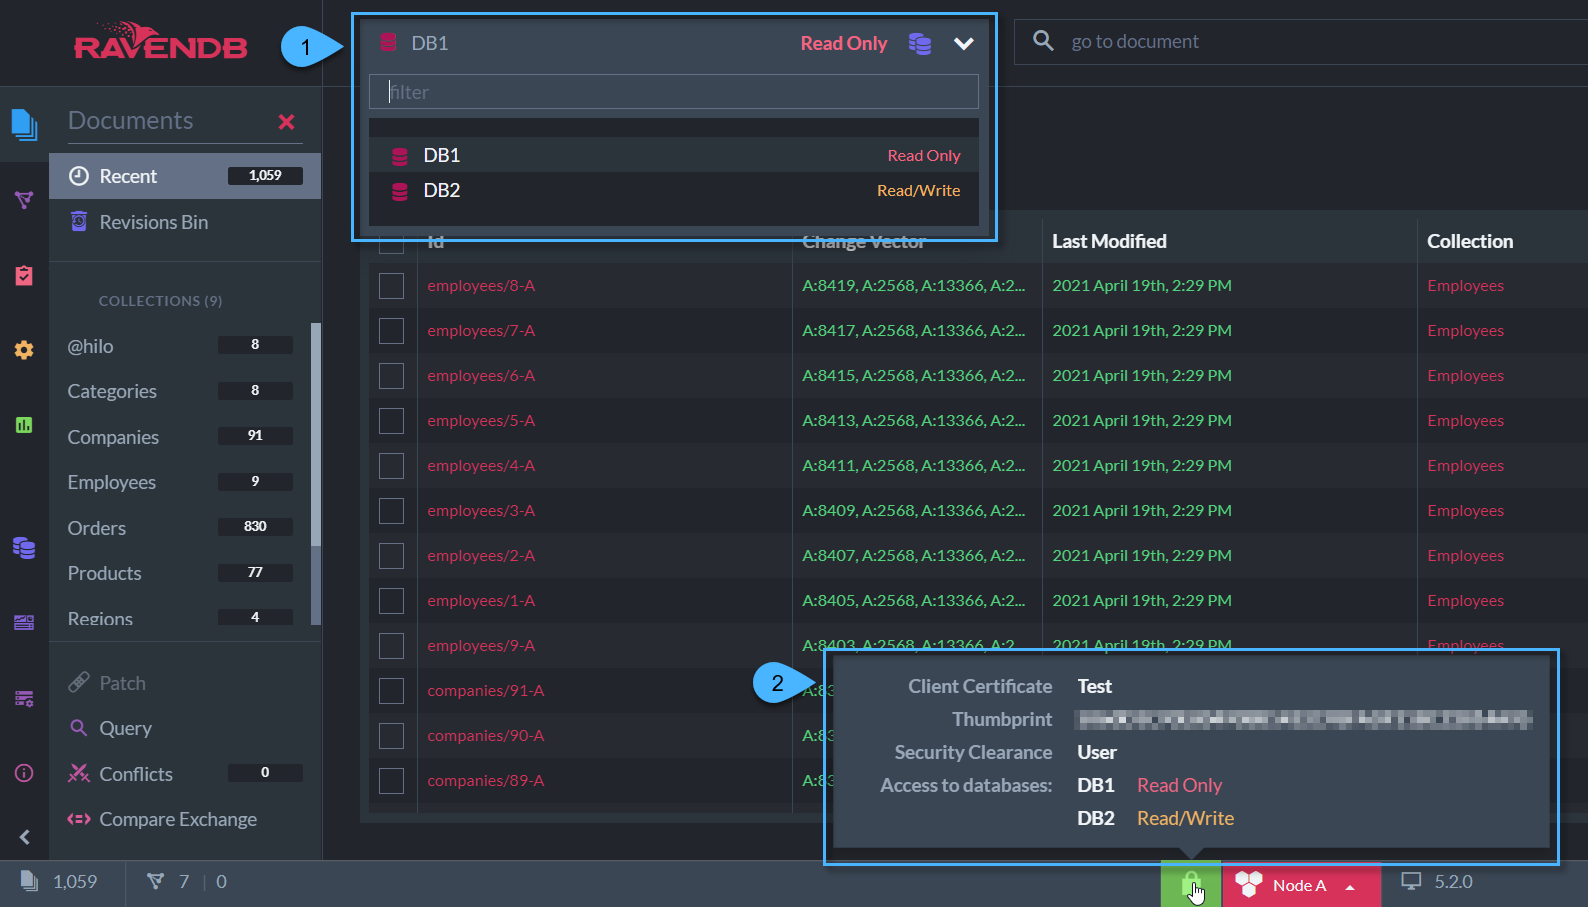Viewport: 1588px width, 907px height.
Task: Open the server settings list-gear sidebar icon
Action: (x=24, y=698)
